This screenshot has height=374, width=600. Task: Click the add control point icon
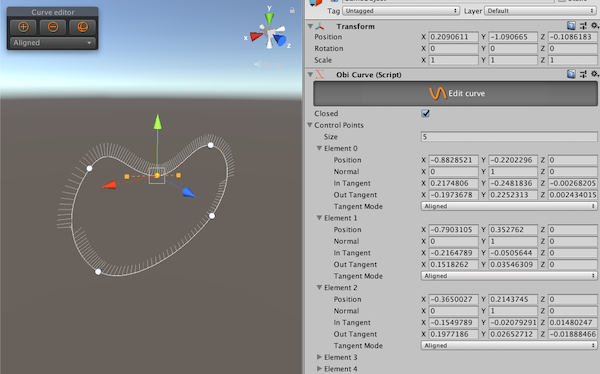click(23, 27)
